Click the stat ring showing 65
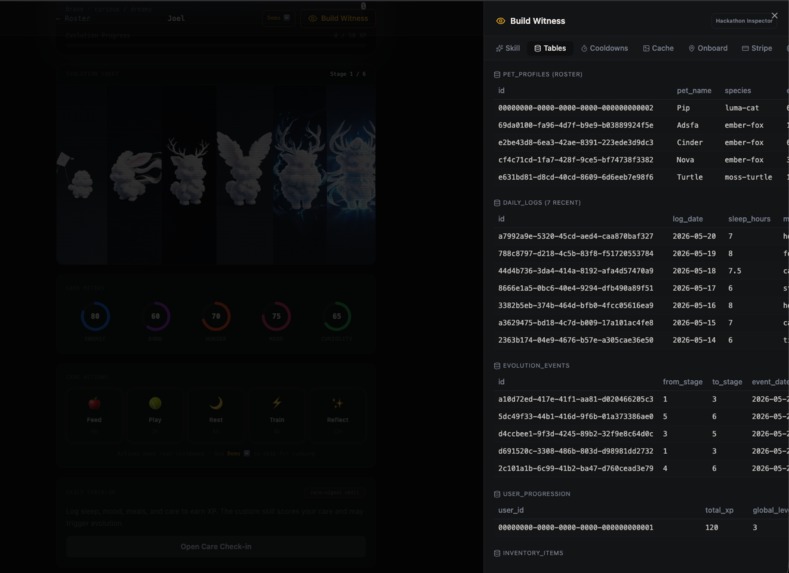Screen dimensions: 789x573 point(337,316)
